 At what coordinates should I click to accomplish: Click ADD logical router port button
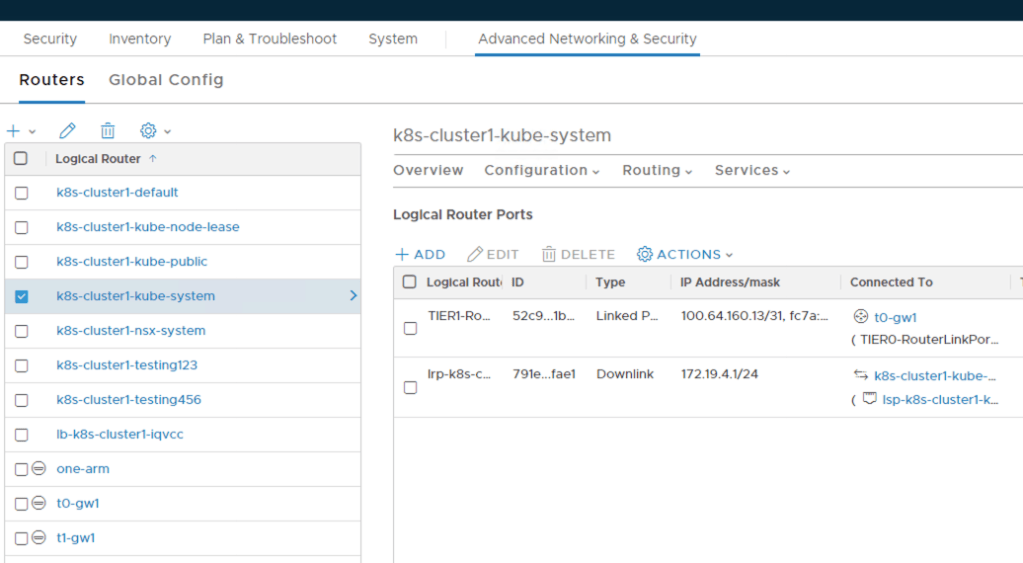tap(420, 254)
